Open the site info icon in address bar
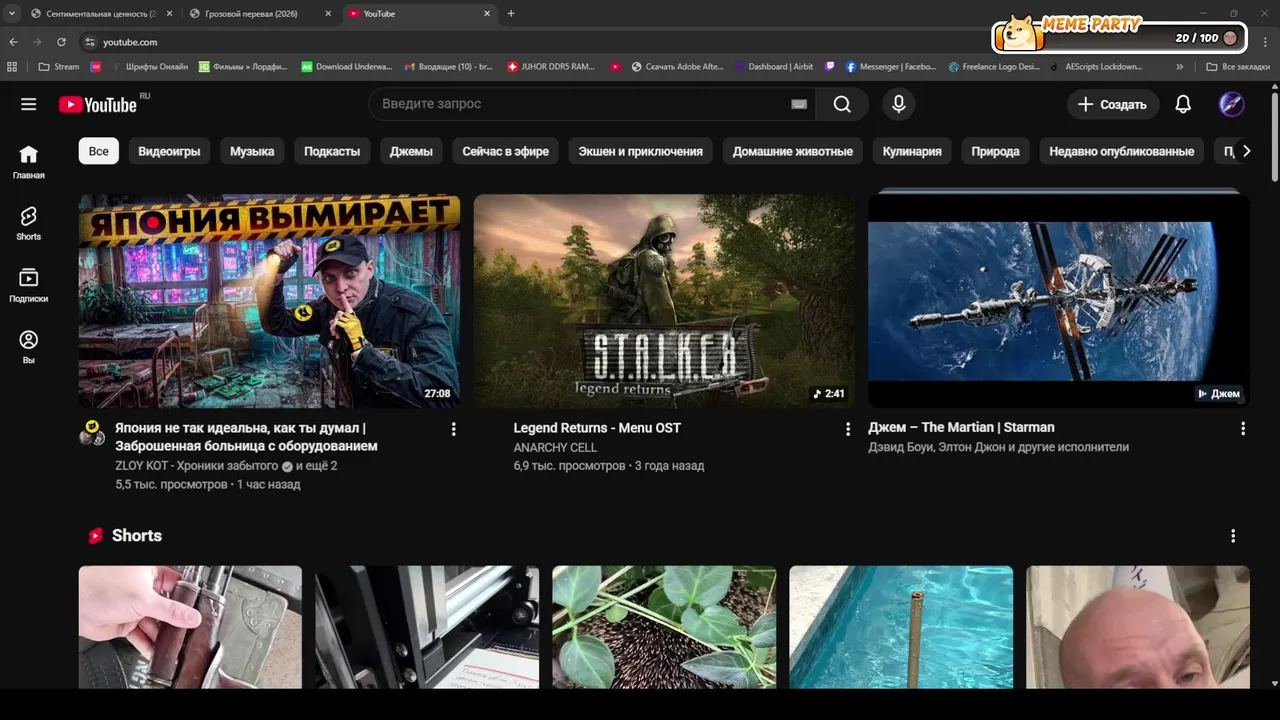1280x720 pixels. pos(89,42)
